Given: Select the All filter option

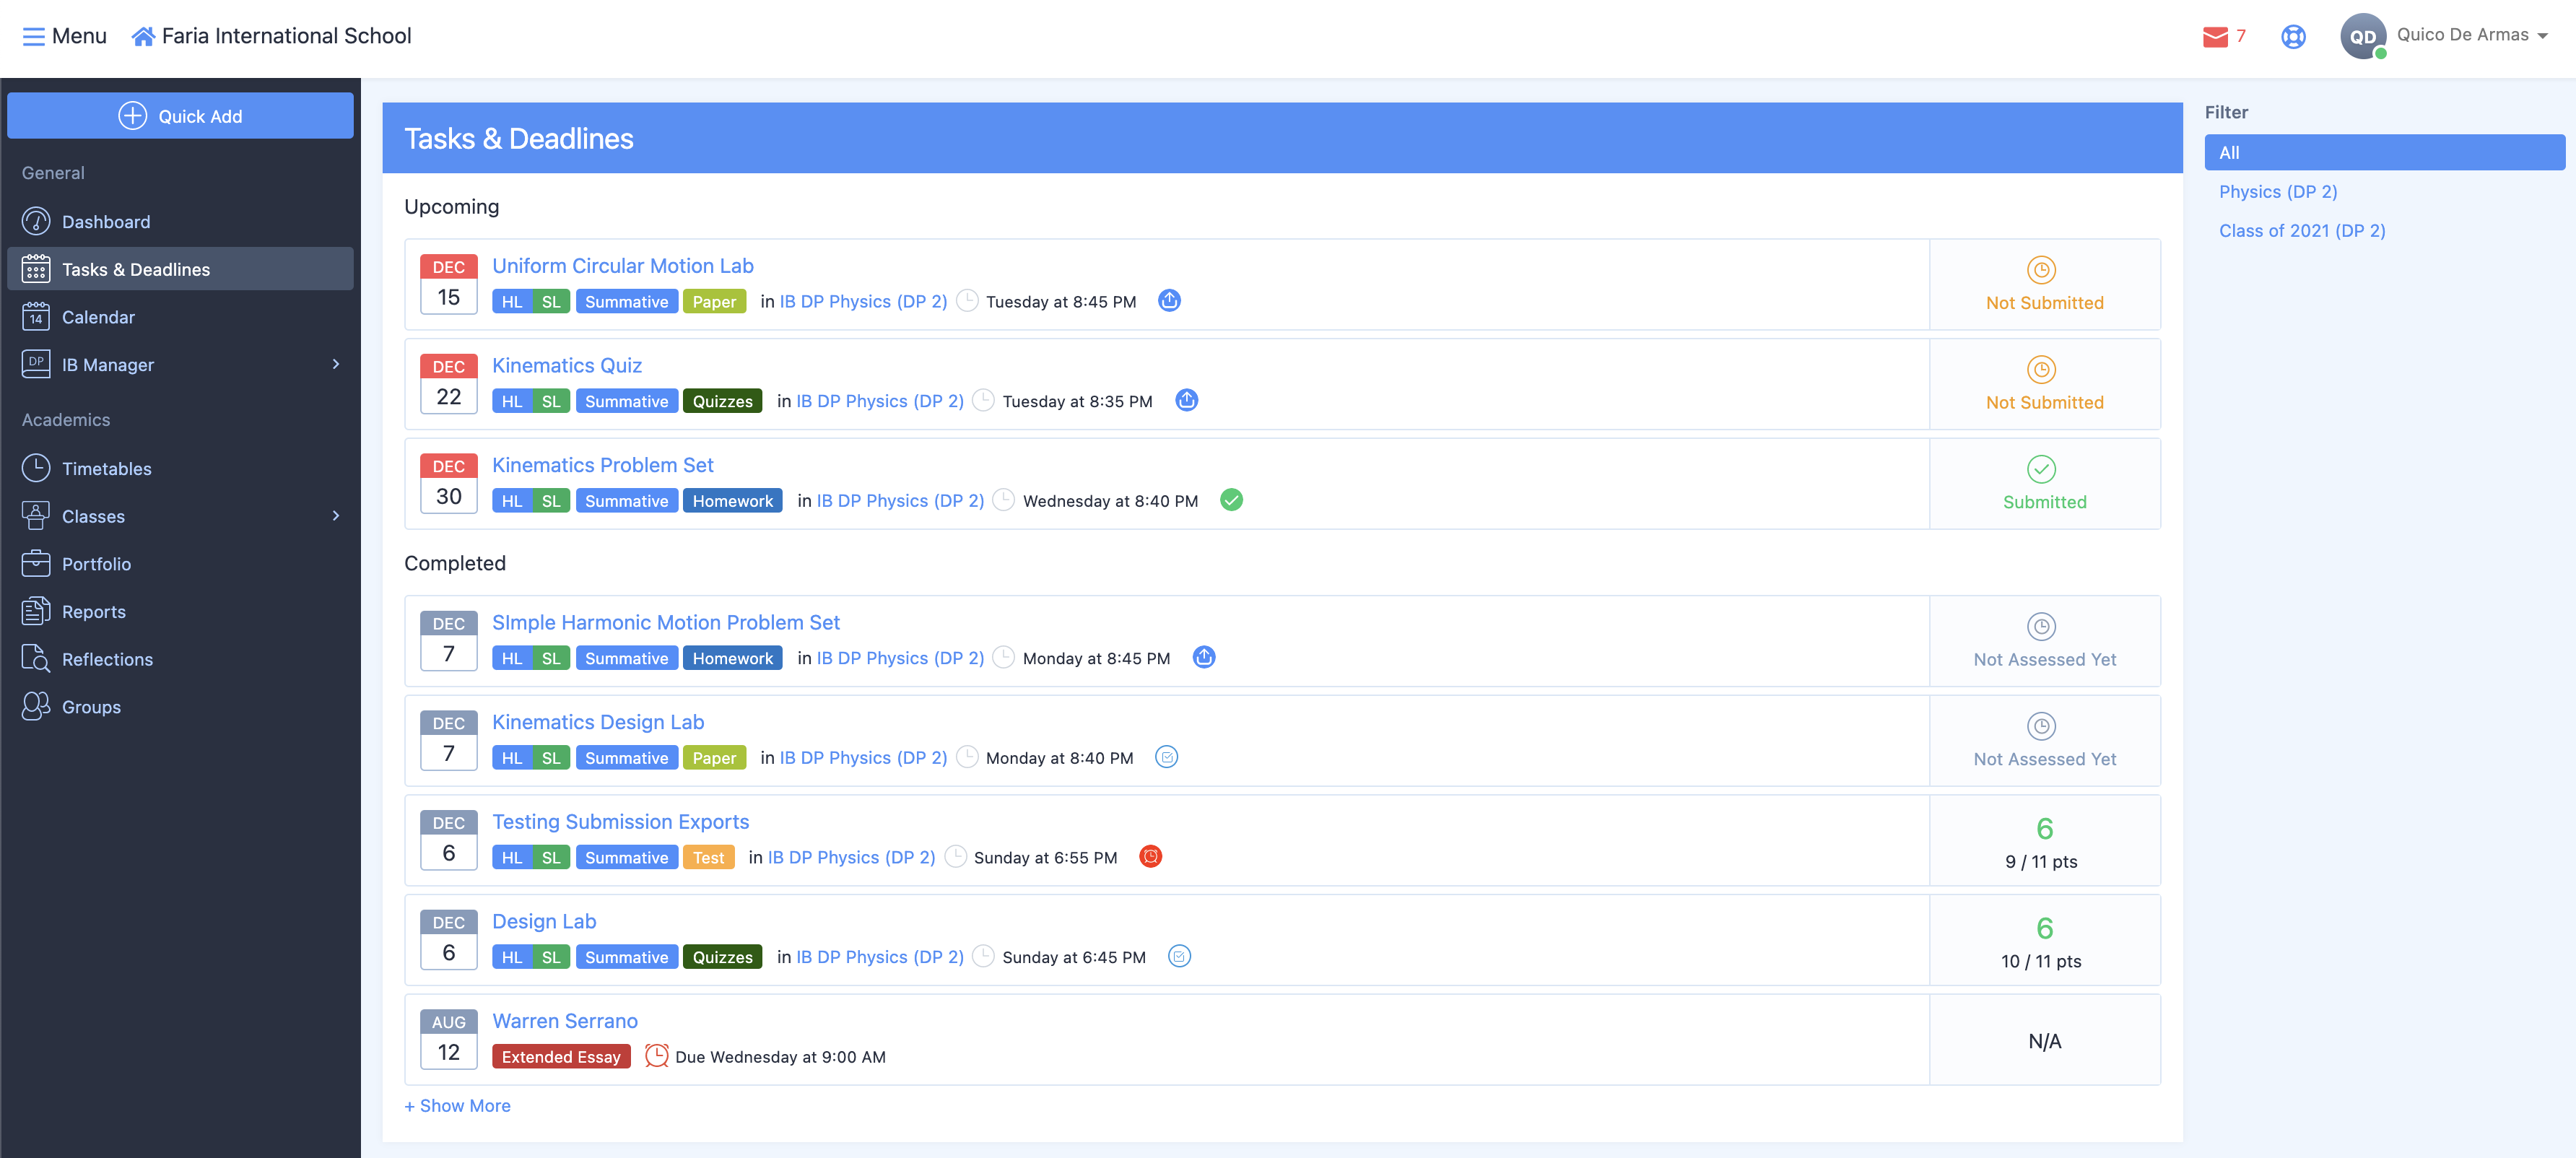Looking at the screenshot, I should click(2383, 153).
